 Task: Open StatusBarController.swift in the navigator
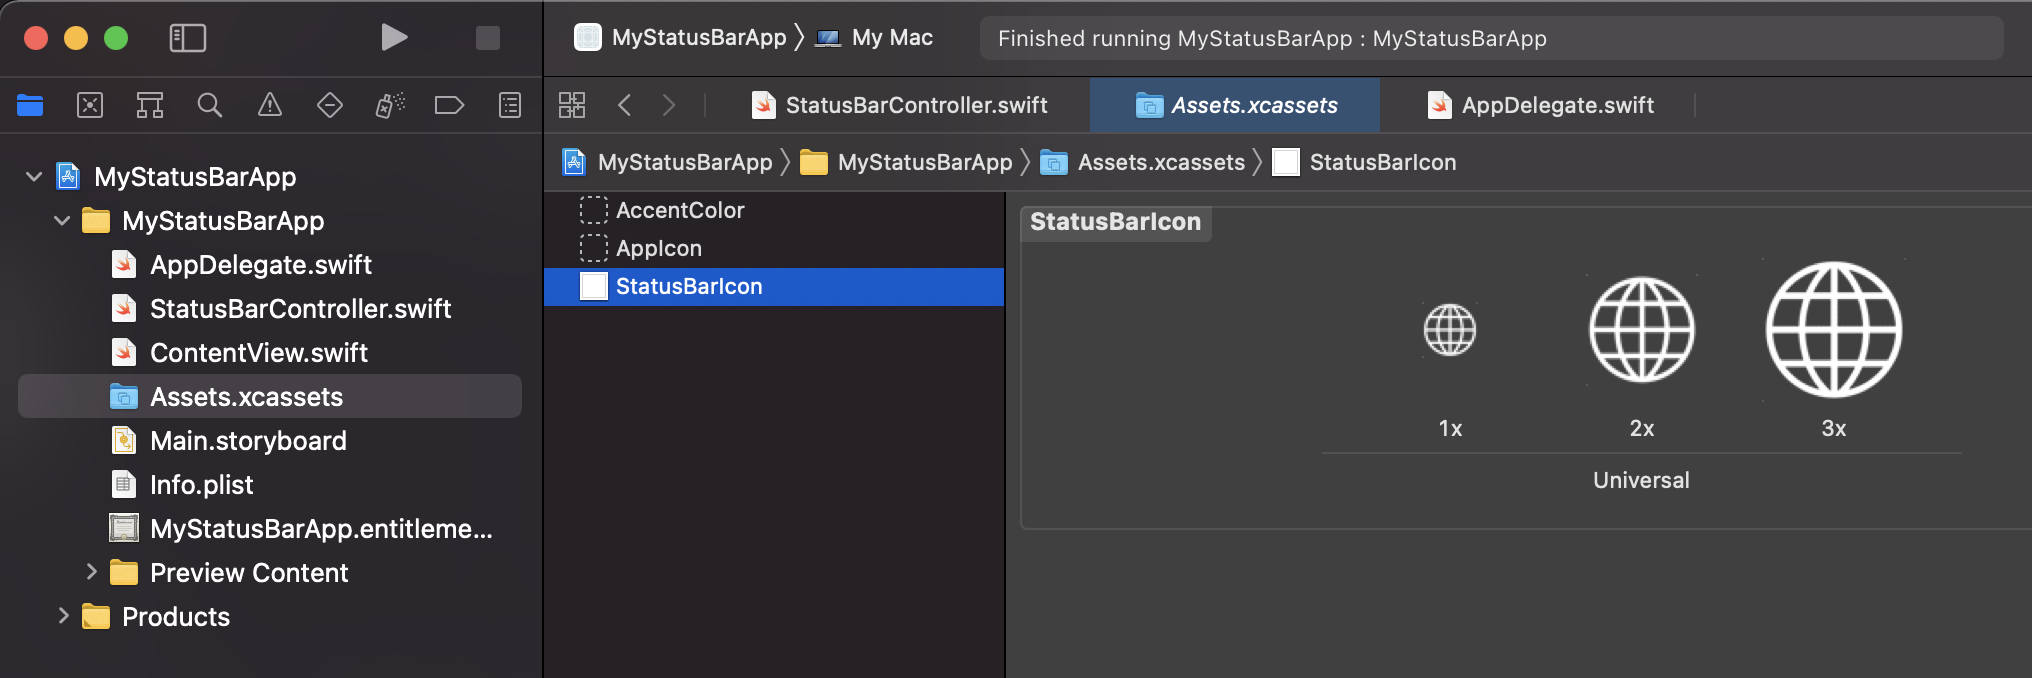281,309
